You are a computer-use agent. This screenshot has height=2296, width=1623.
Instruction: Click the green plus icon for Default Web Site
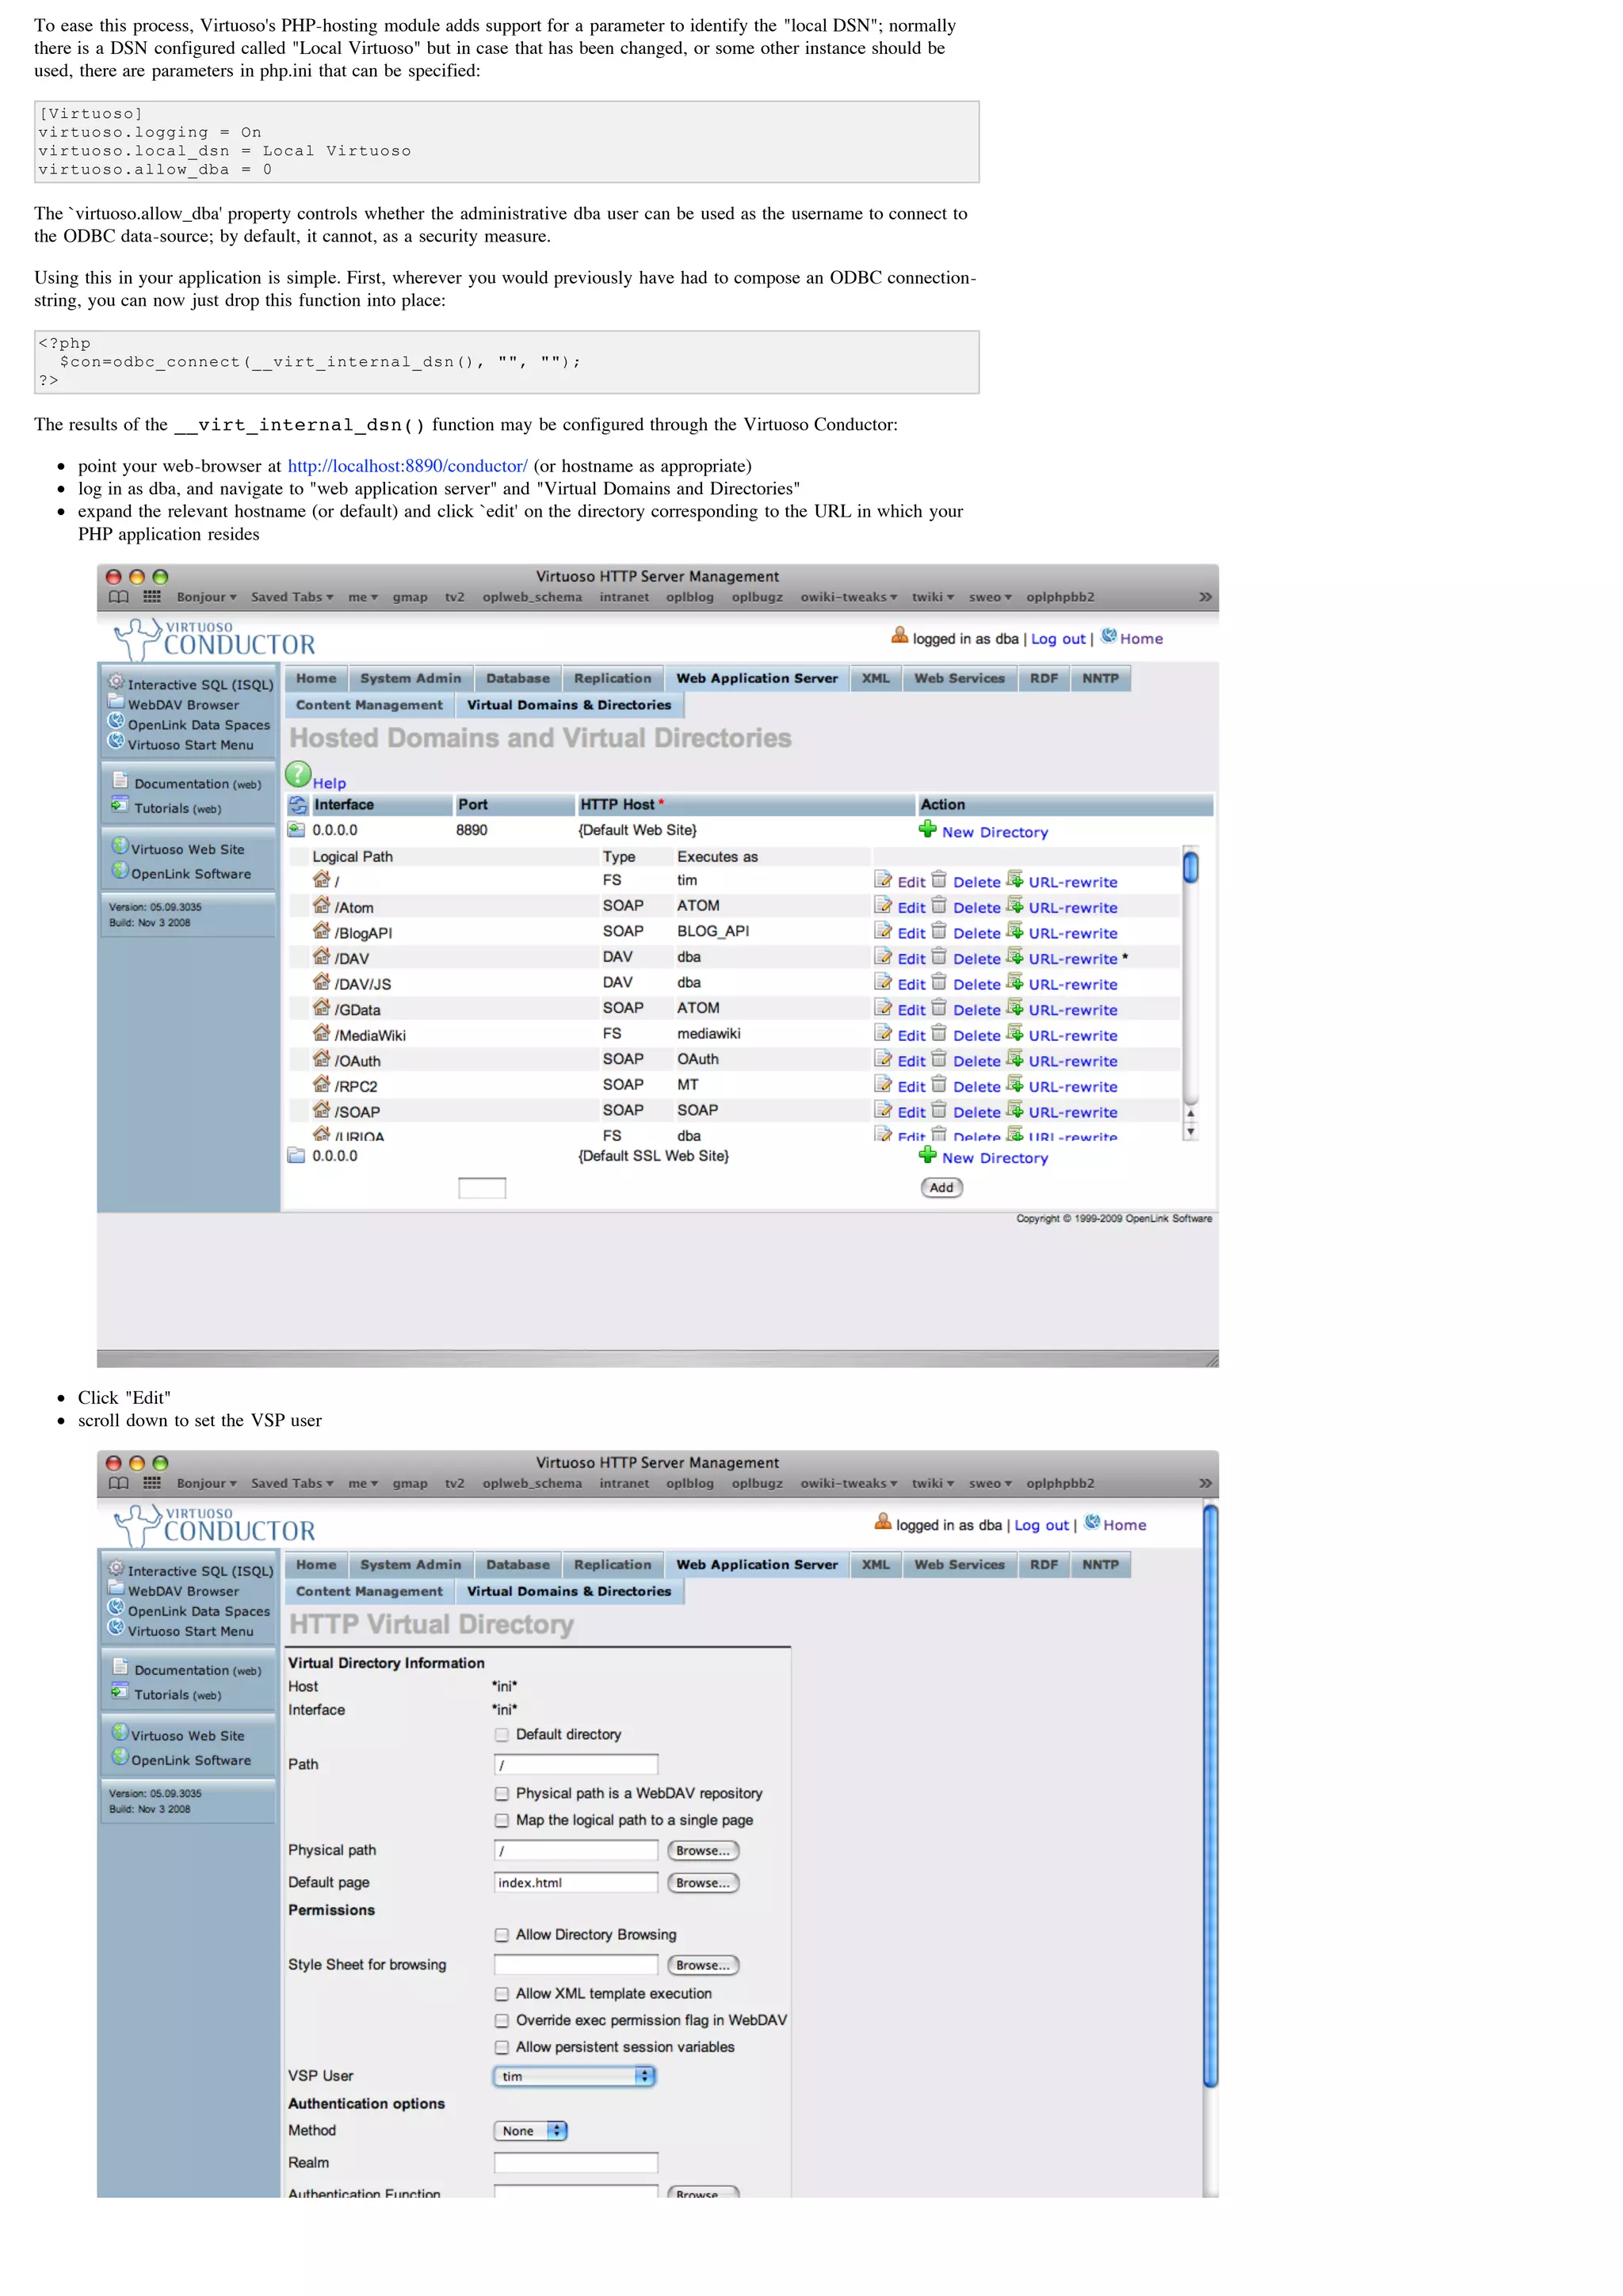click(928, 829)
